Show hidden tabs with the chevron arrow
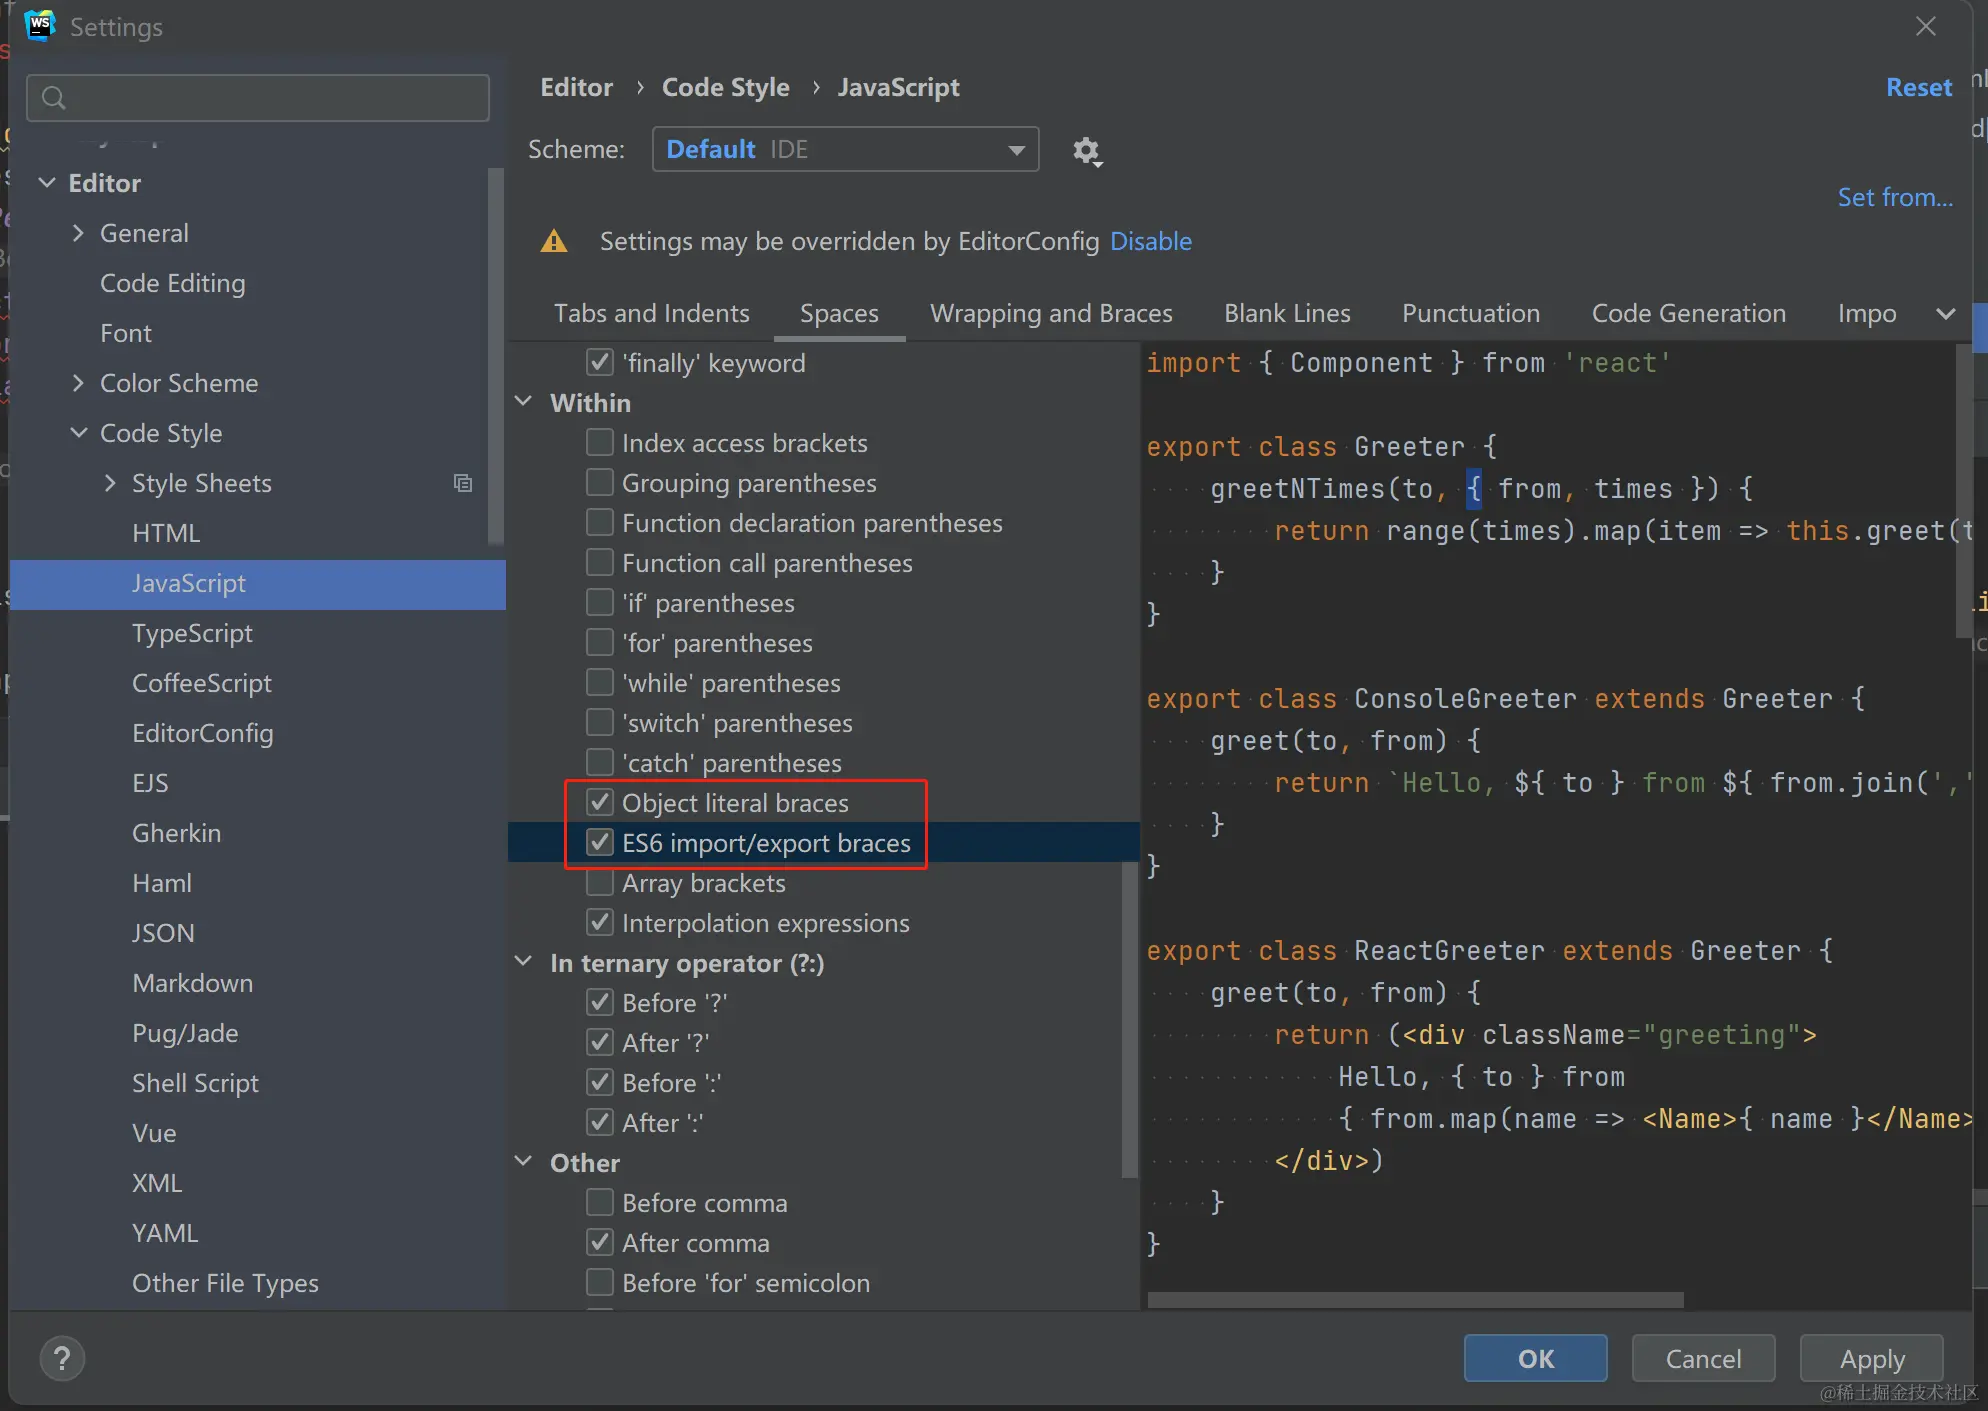The height and width of the screenshot is (1411, 1988). (x=1945, y=314)
